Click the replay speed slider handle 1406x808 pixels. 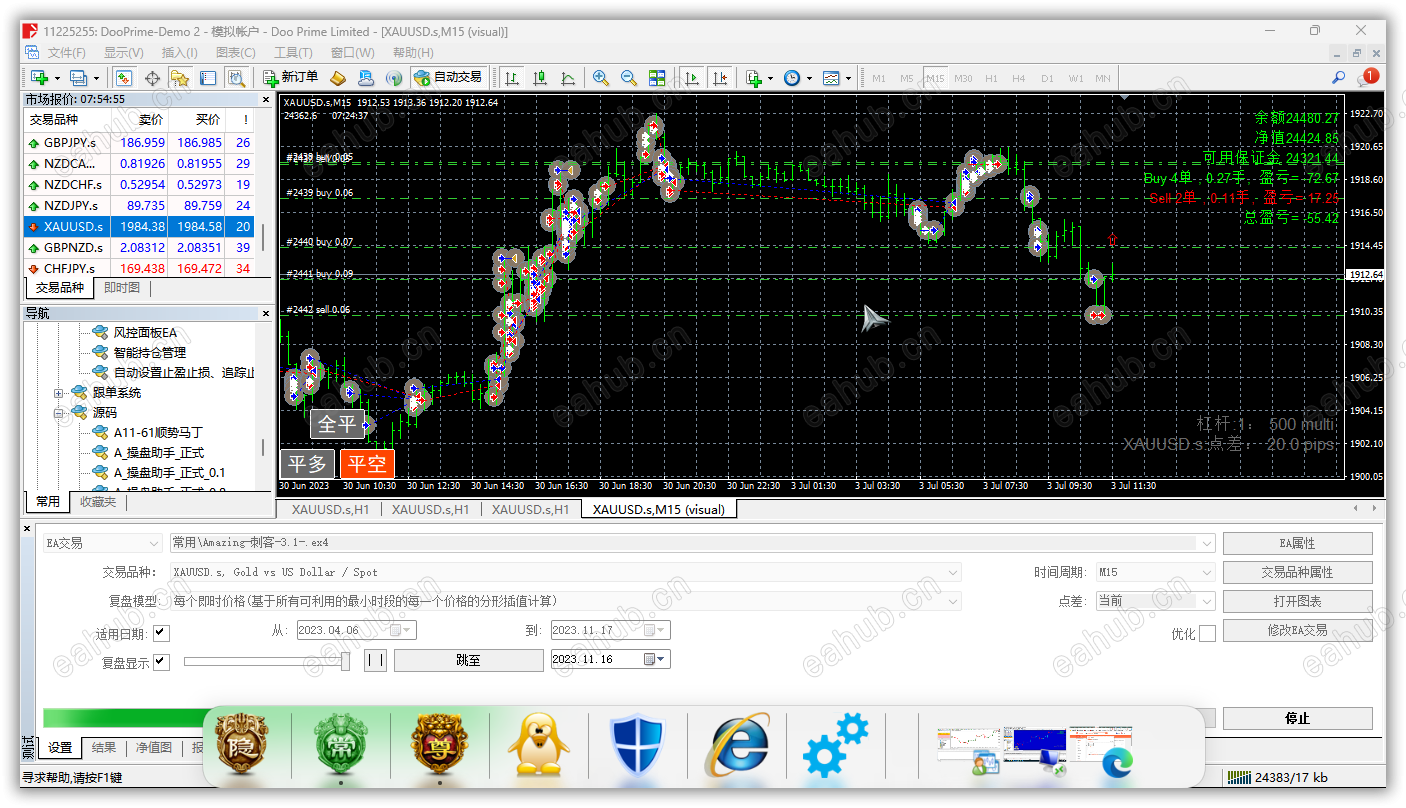345,661
